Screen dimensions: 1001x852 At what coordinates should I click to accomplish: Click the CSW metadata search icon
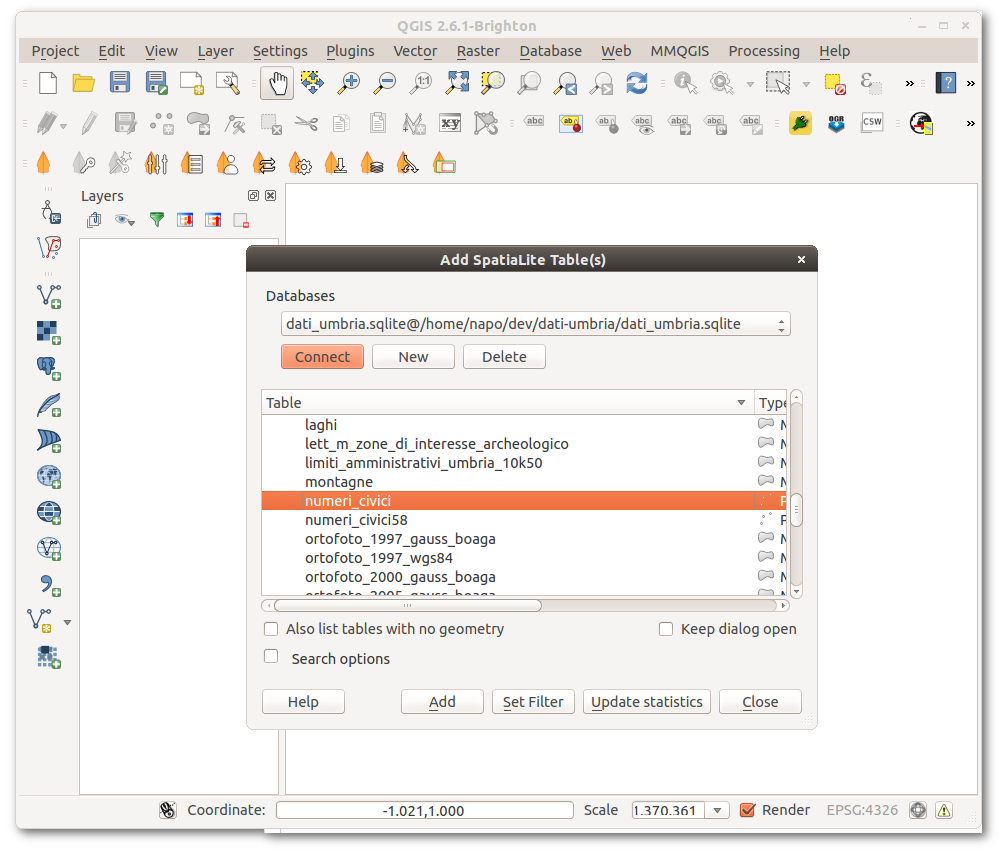point(872,122)
